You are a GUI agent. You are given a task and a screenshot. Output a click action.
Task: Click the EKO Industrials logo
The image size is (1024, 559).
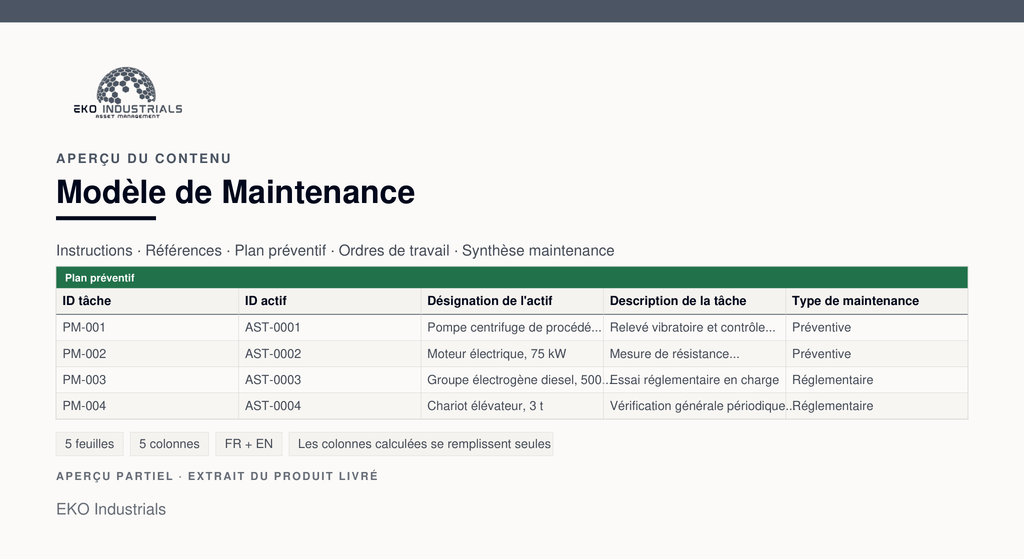tap(128, 92)
